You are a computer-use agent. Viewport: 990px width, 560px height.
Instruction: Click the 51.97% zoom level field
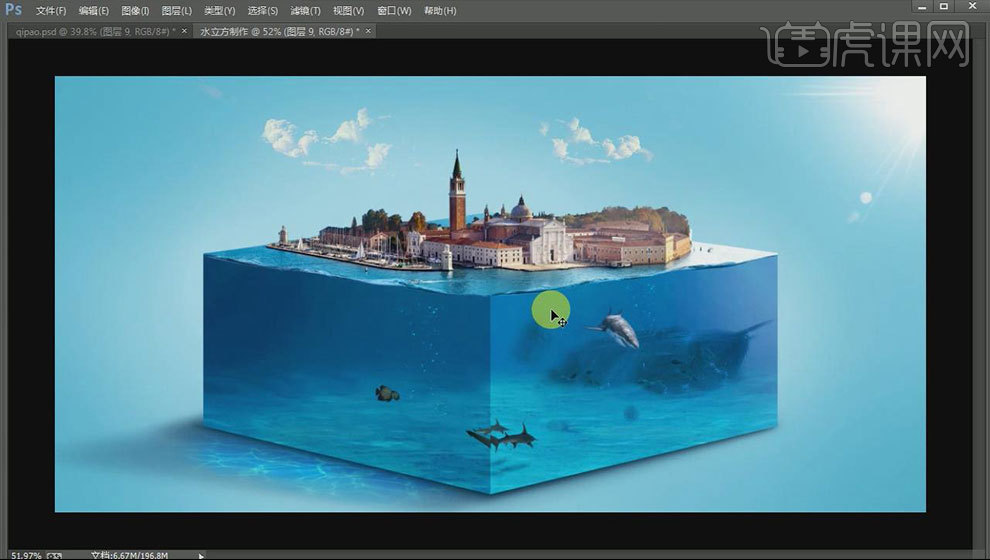tap(26, 556)
